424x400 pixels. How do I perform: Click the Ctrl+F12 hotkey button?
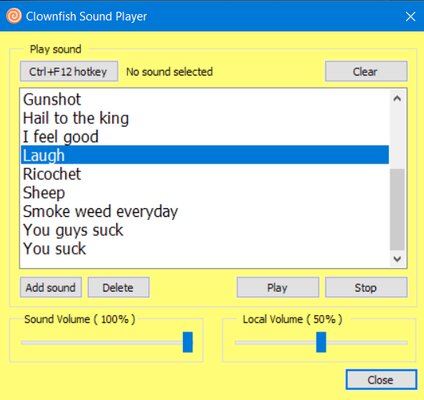(69, 71)
